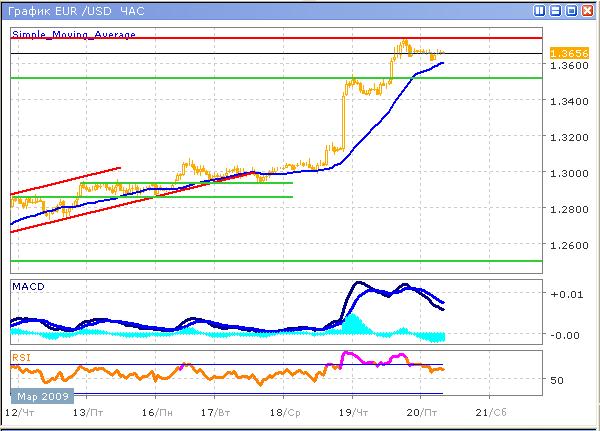Screen dimensions: 600x431
Task: Click the RSI indicator label
Action: (21, 356)
